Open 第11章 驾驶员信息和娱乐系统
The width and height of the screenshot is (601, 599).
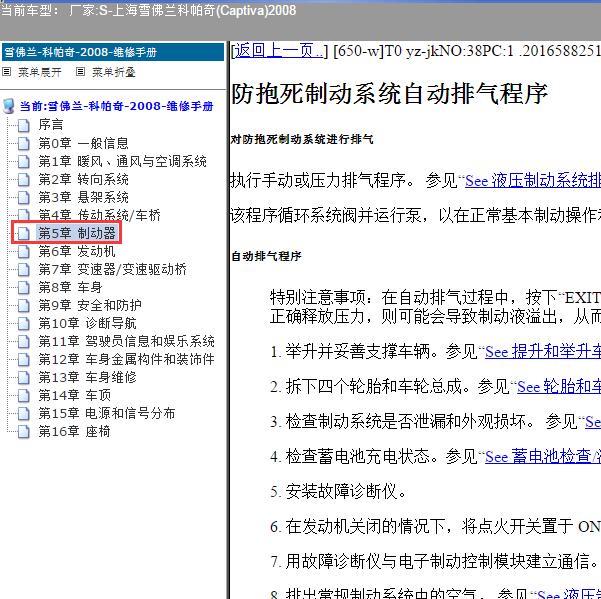126,341
